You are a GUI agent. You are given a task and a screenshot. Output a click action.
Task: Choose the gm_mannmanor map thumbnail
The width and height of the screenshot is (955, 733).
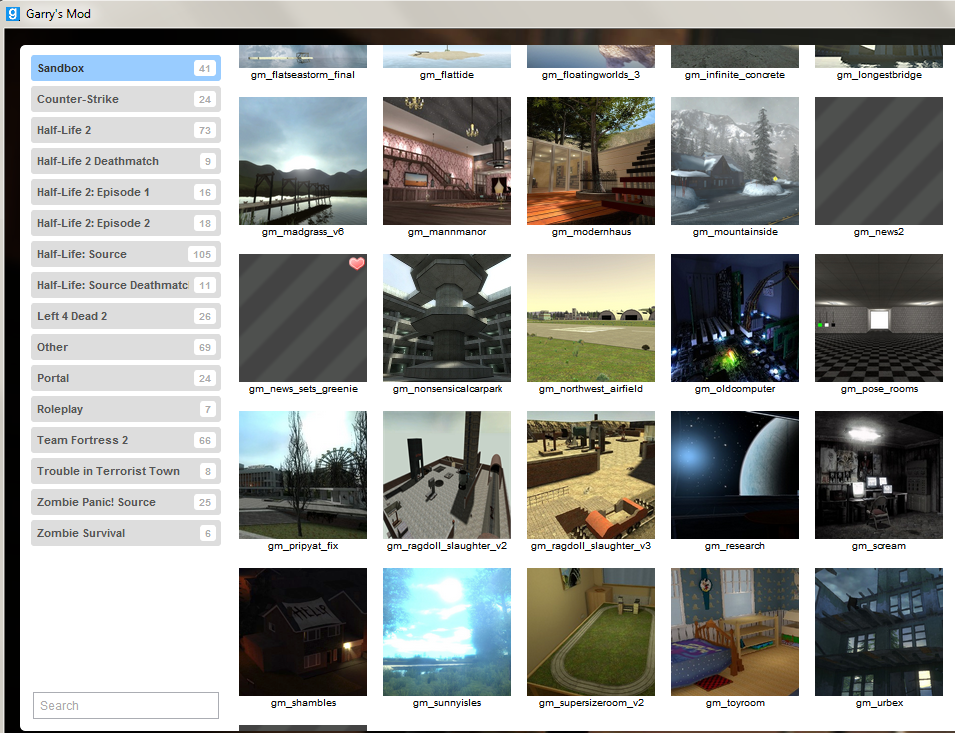pos(447,161)
